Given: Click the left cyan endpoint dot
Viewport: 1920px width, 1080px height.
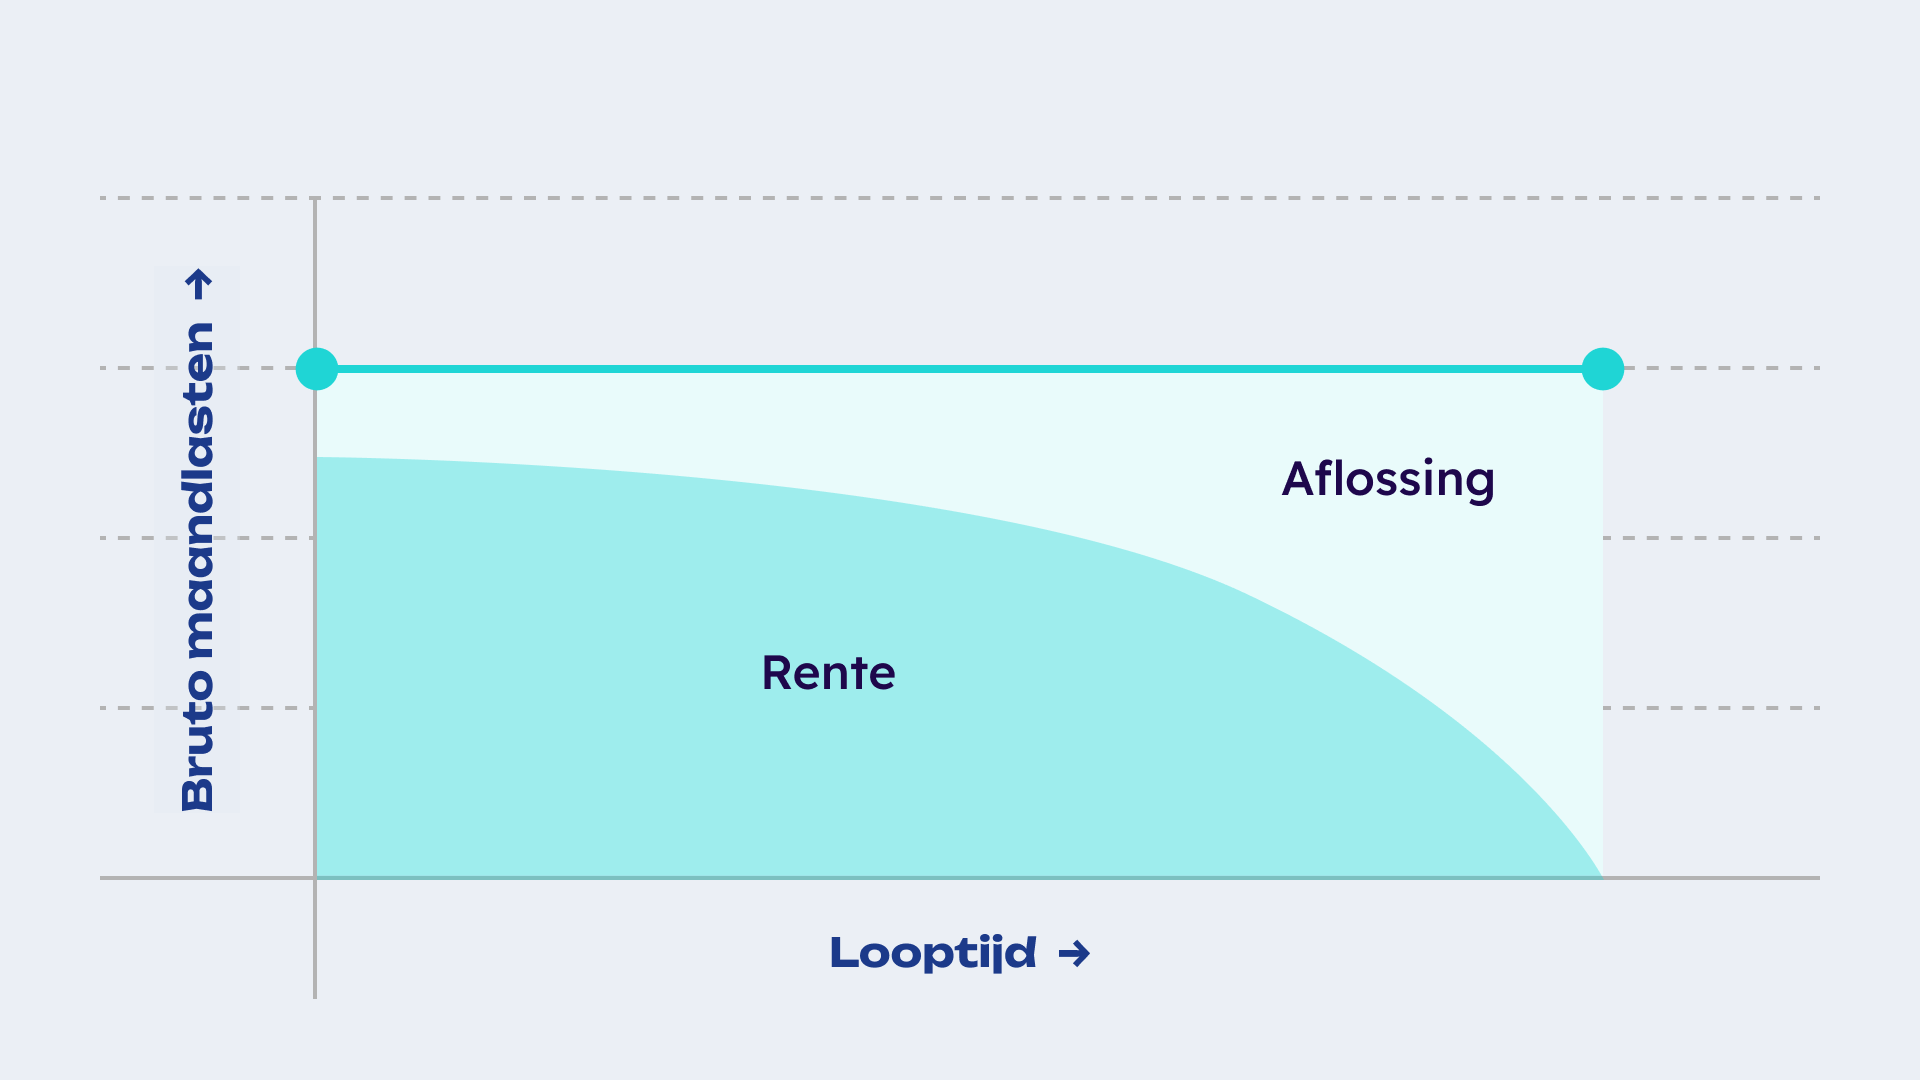Looking at the screenshot, I should [317, 369].
